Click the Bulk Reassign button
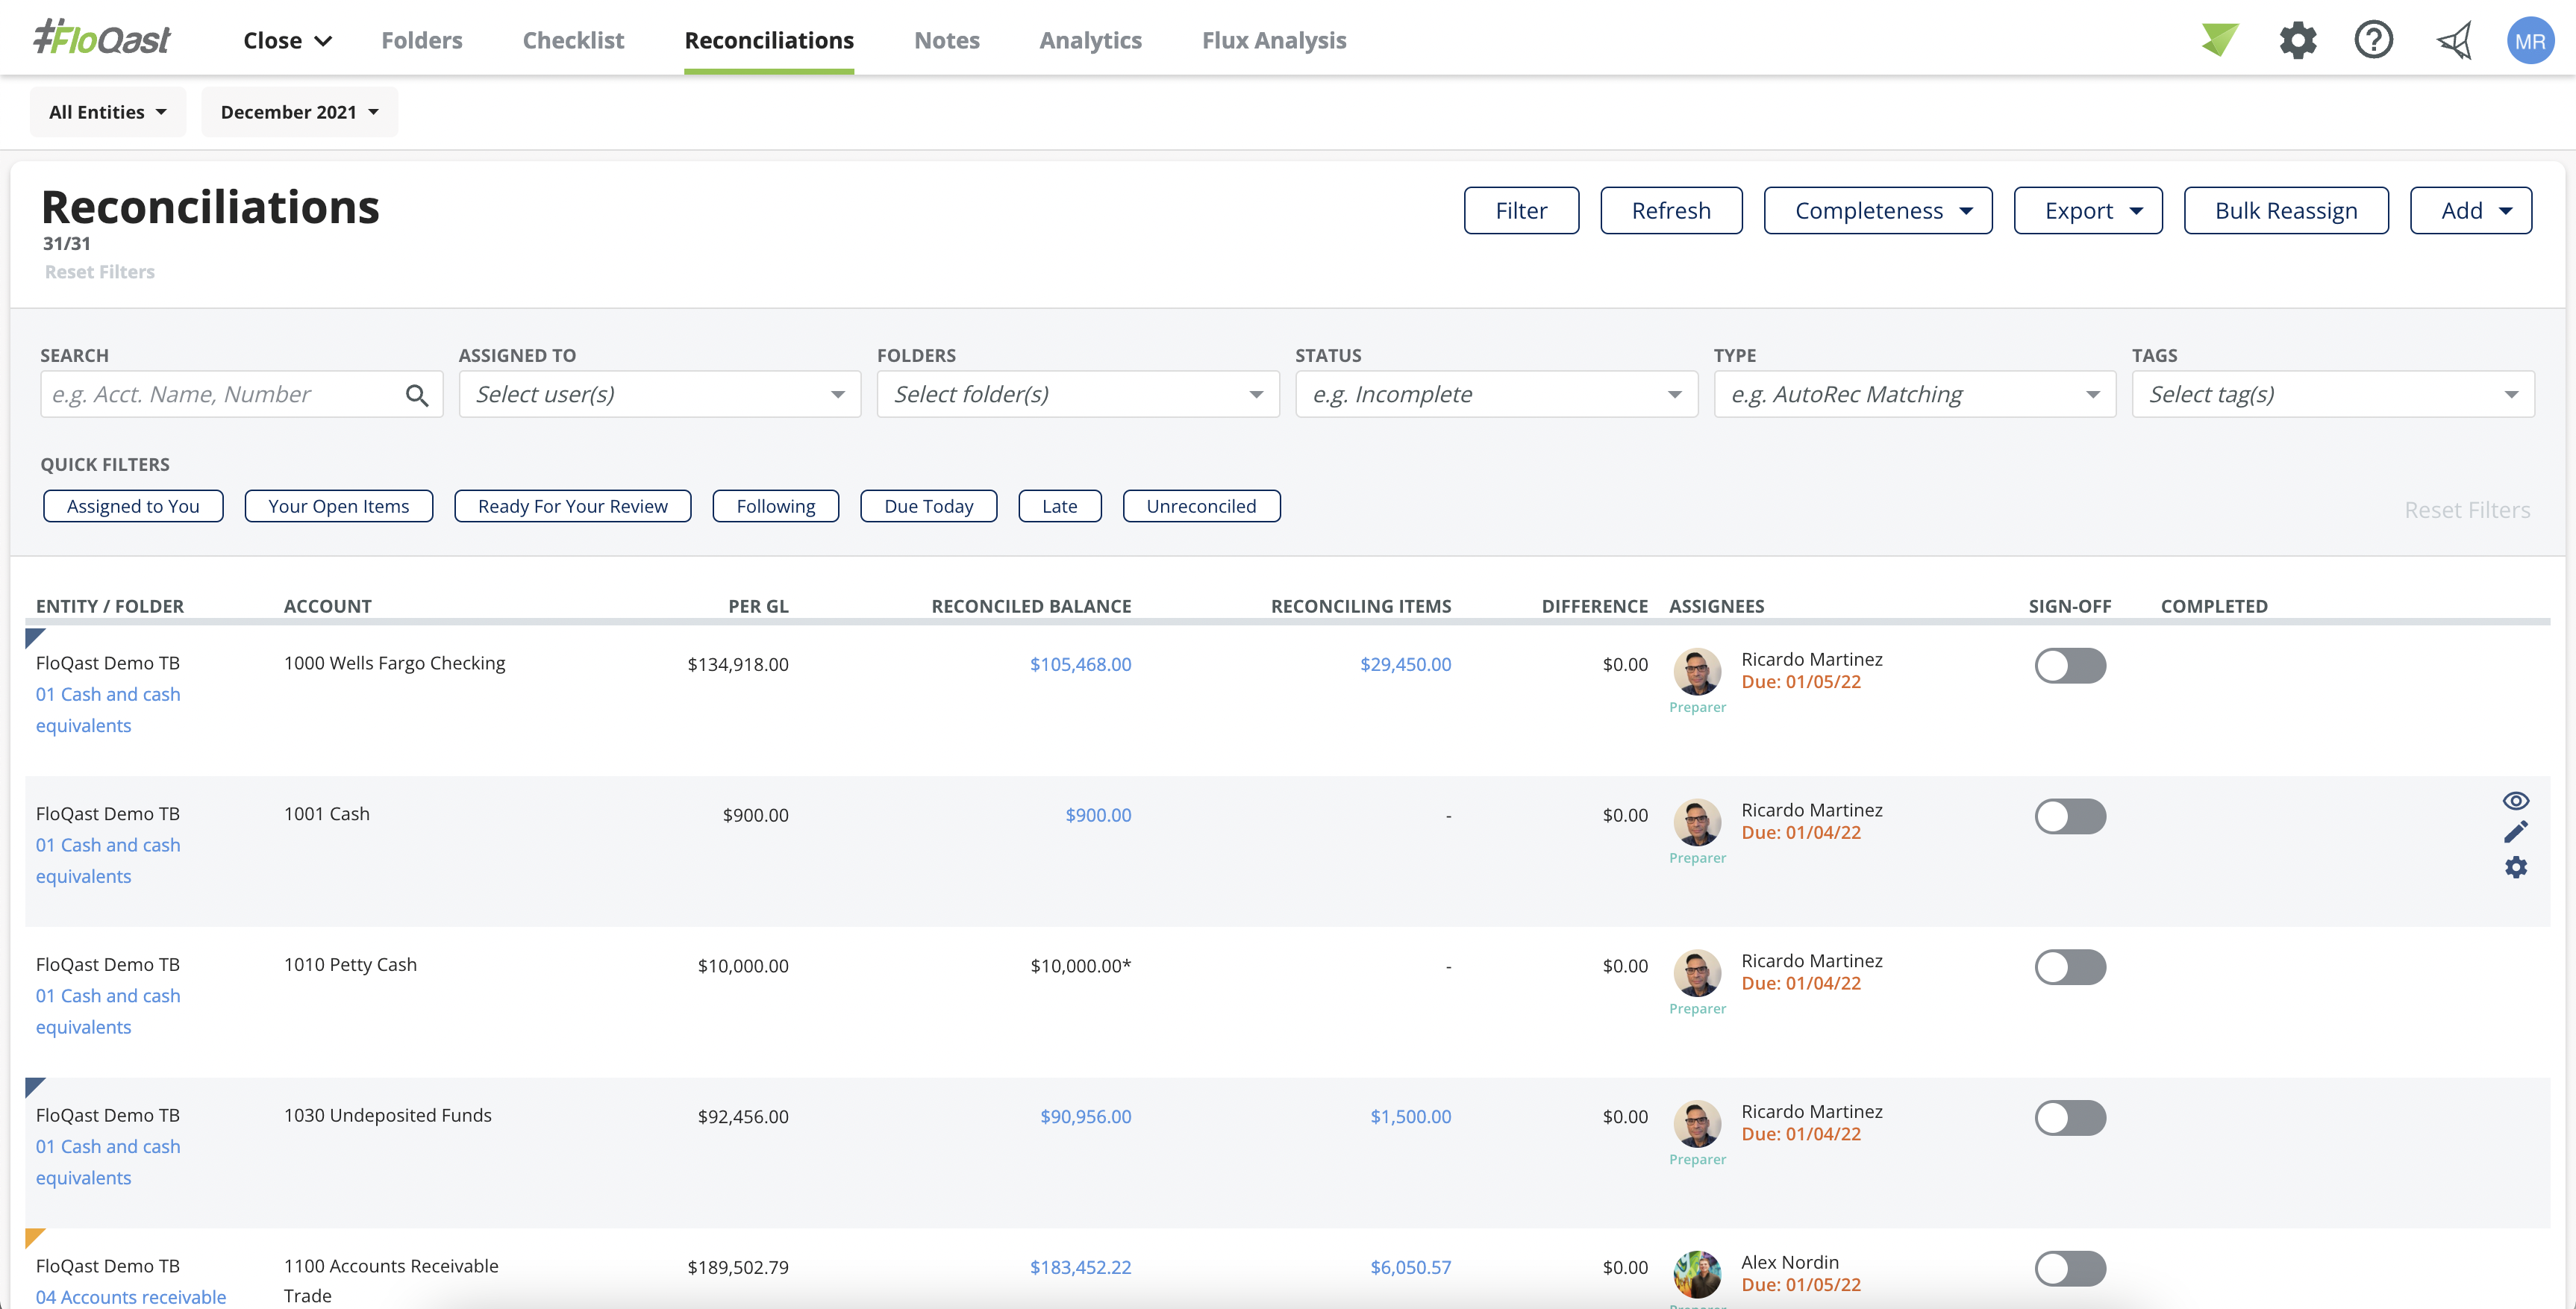The image size is (2576, 1309). pyautogui.click(x=2285, y=210)
